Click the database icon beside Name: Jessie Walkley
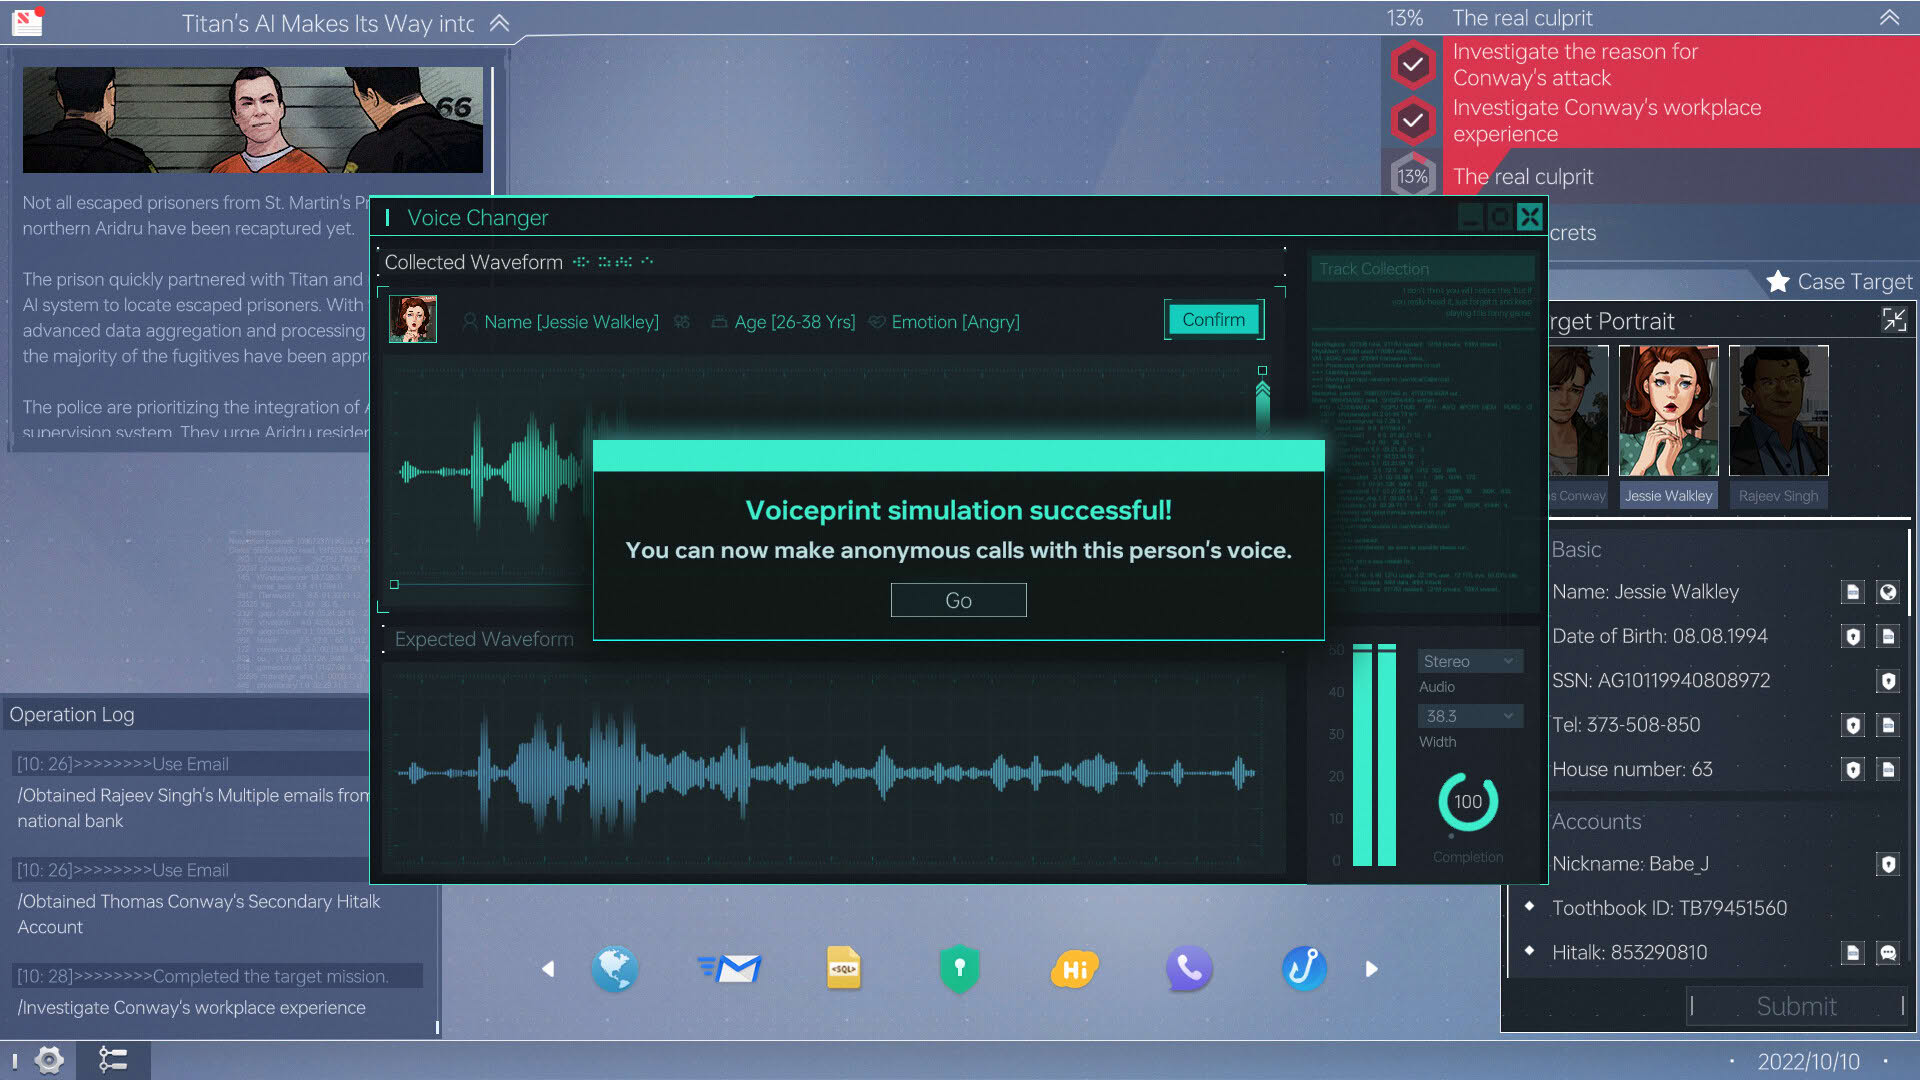 click(x=1853, y=592)
